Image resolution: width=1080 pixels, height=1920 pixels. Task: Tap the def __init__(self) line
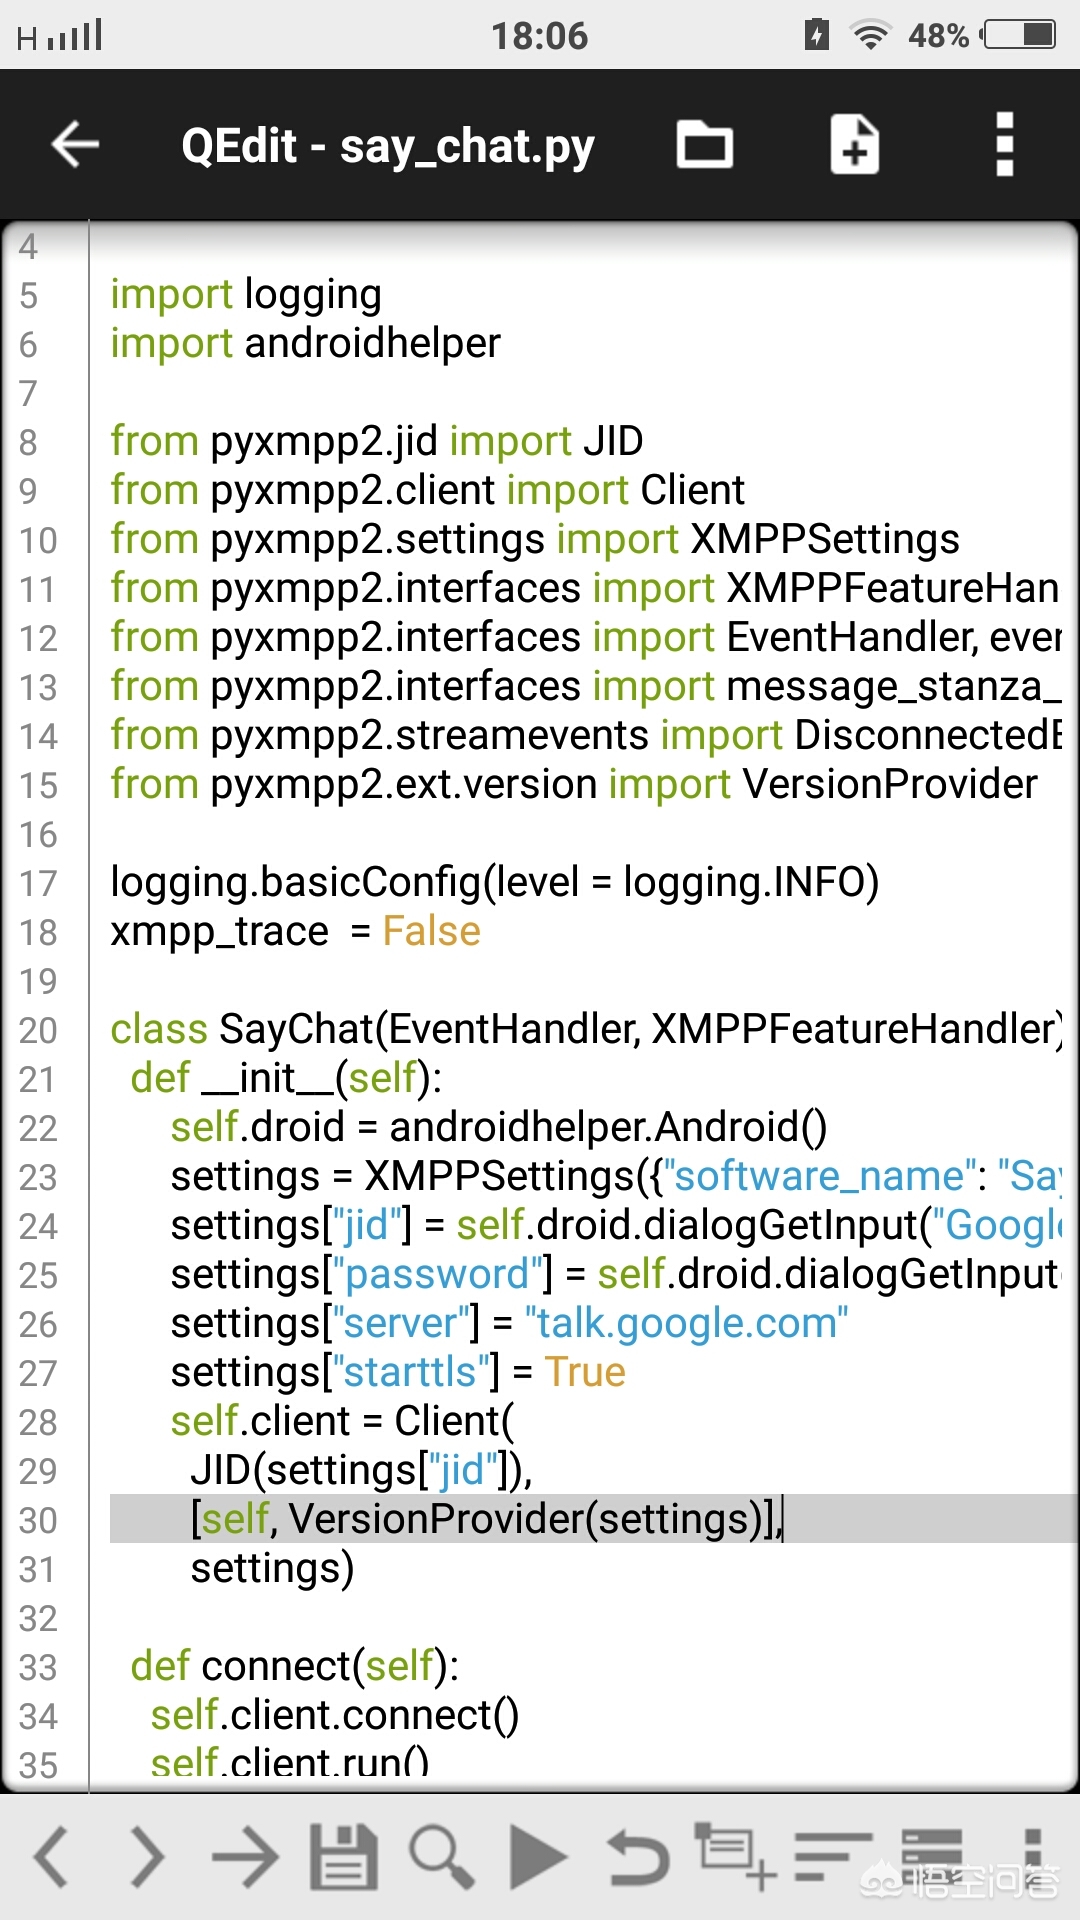(x=286, y=1078)
